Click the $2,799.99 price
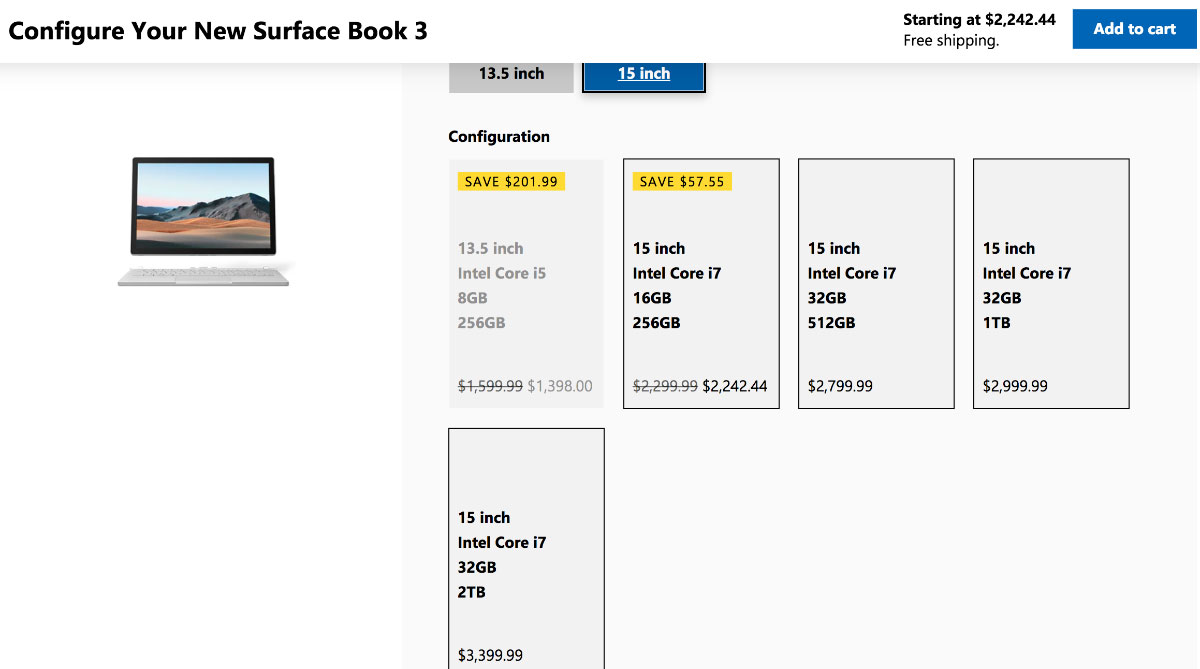The image size is (1200, 669). [840, 386]
